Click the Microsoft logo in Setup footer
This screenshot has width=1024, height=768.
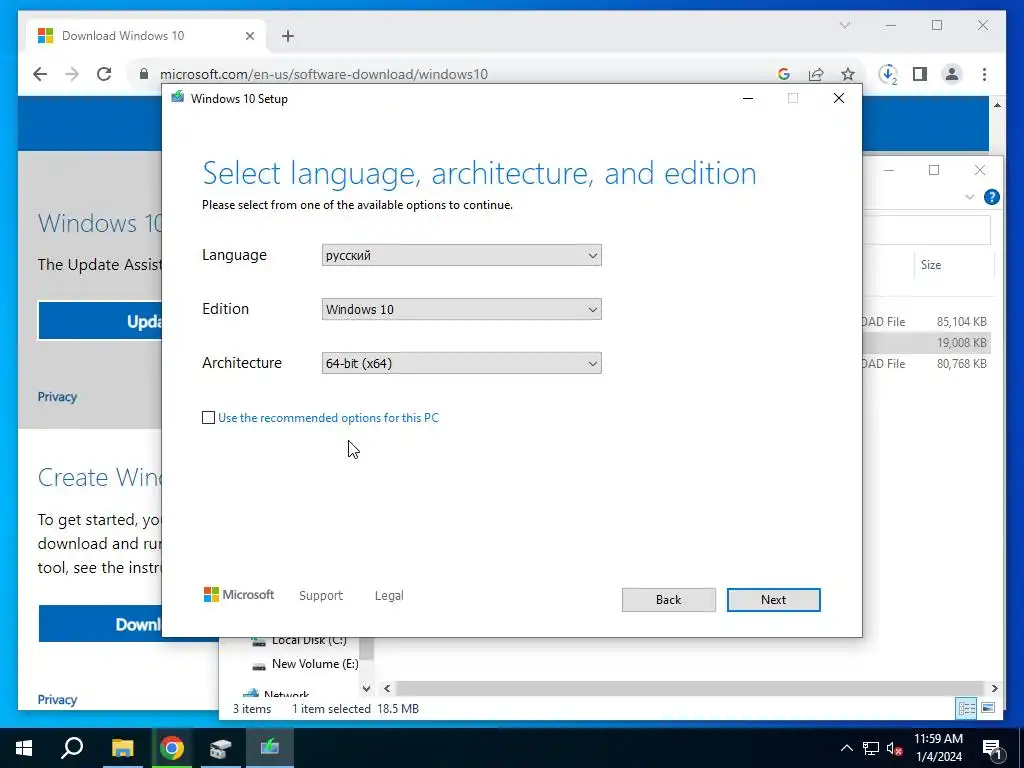238,594
